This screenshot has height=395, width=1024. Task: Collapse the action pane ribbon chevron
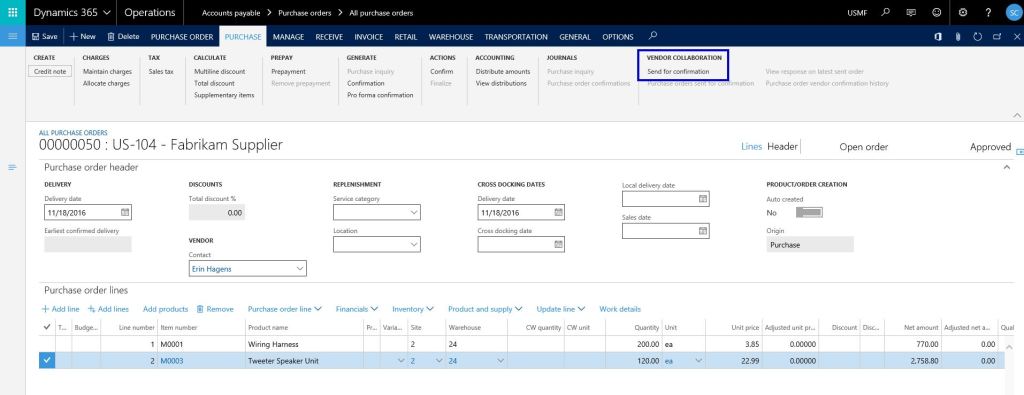[1016, 115]
